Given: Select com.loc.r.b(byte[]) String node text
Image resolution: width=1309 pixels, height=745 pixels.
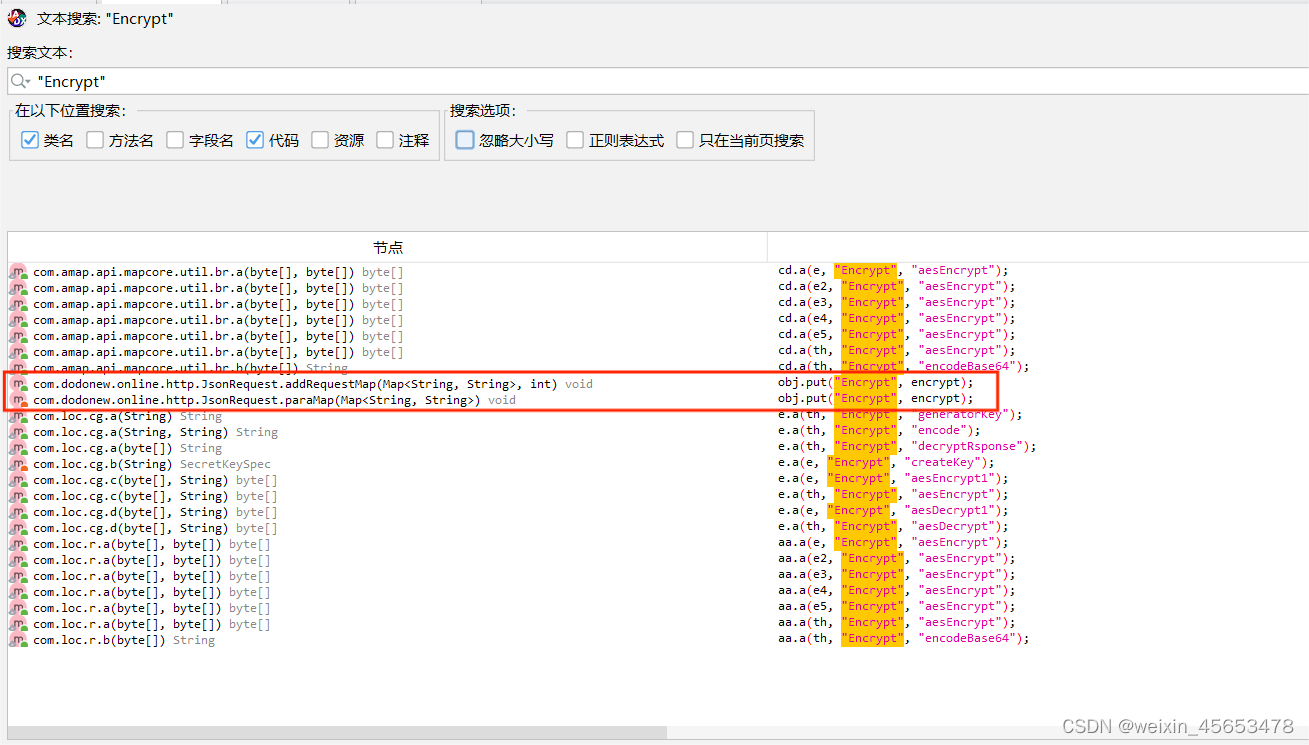Looking at the screenshot, I should pyautogui.click(x=124, y=640).
